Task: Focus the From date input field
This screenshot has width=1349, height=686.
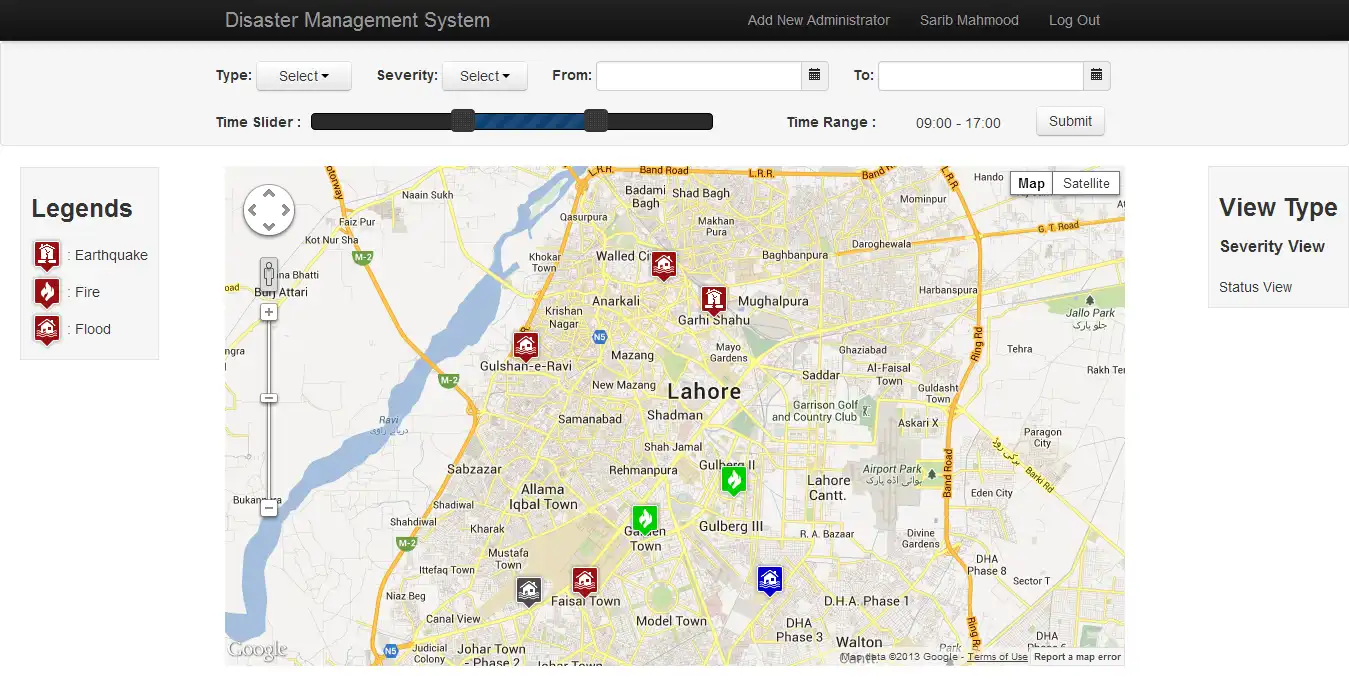Action: (x=699, y=76)
